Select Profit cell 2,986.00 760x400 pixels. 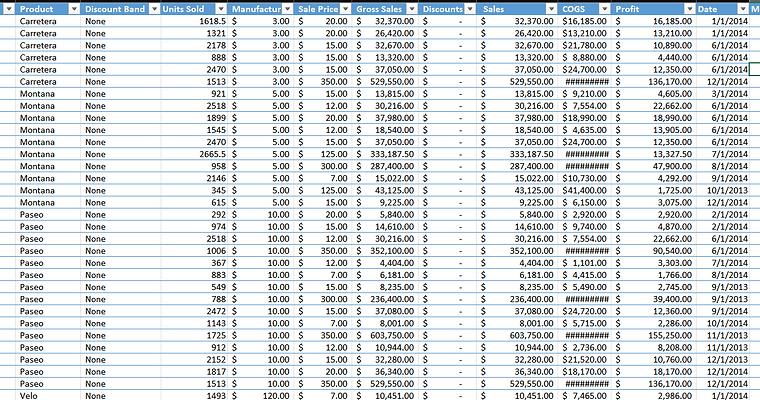(653, 396)
